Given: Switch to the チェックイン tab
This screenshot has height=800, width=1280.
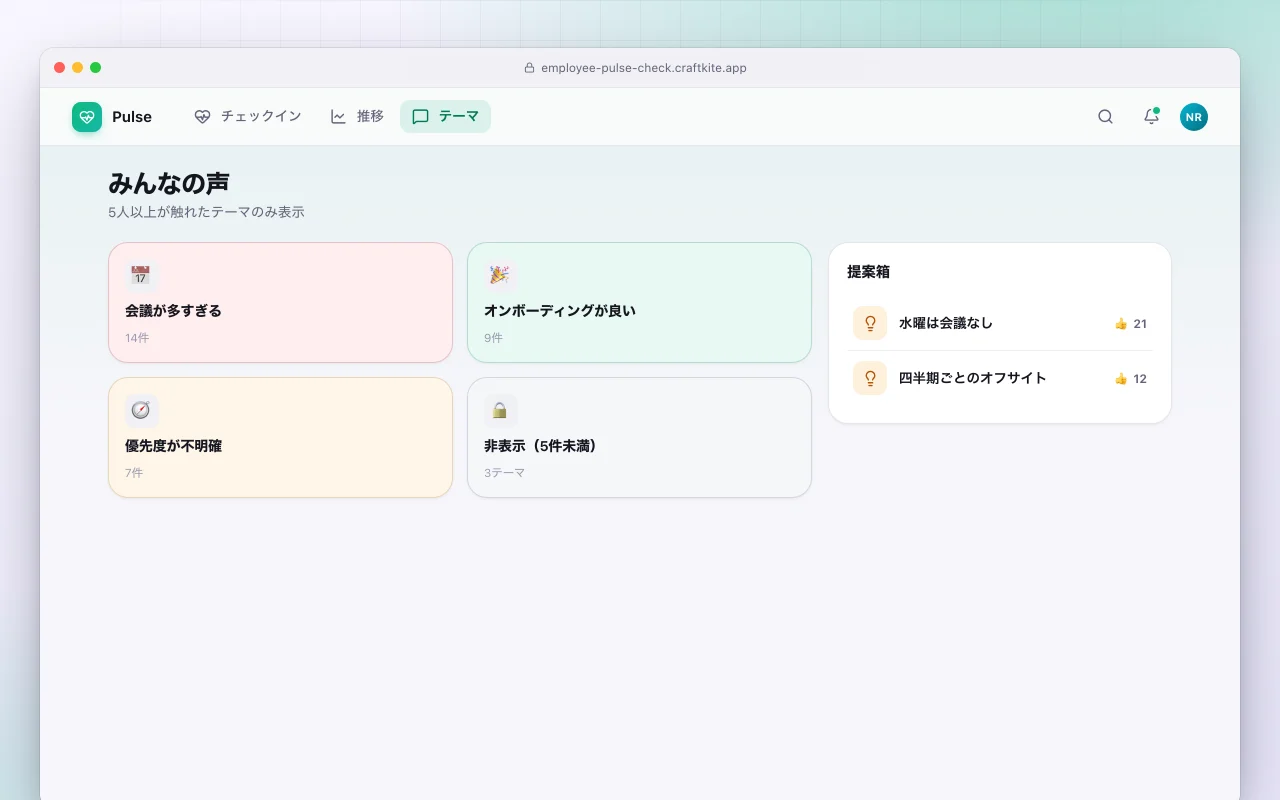Looking at the screenshot, I should (x=248, y=117).
